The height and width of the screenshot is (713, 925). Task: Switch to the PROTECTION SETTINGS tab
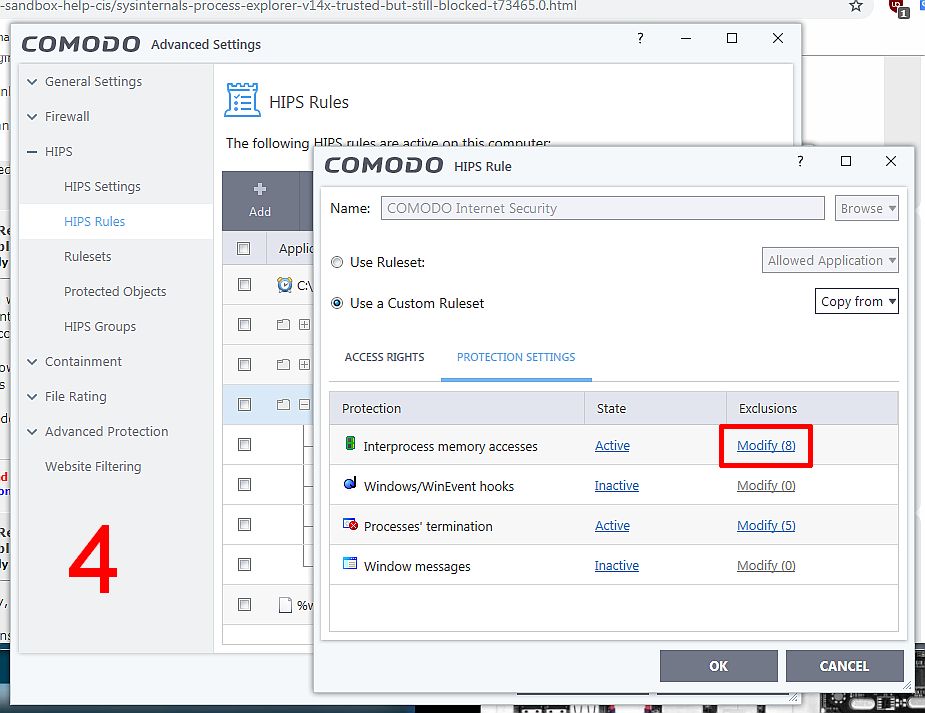pos(516,357)
